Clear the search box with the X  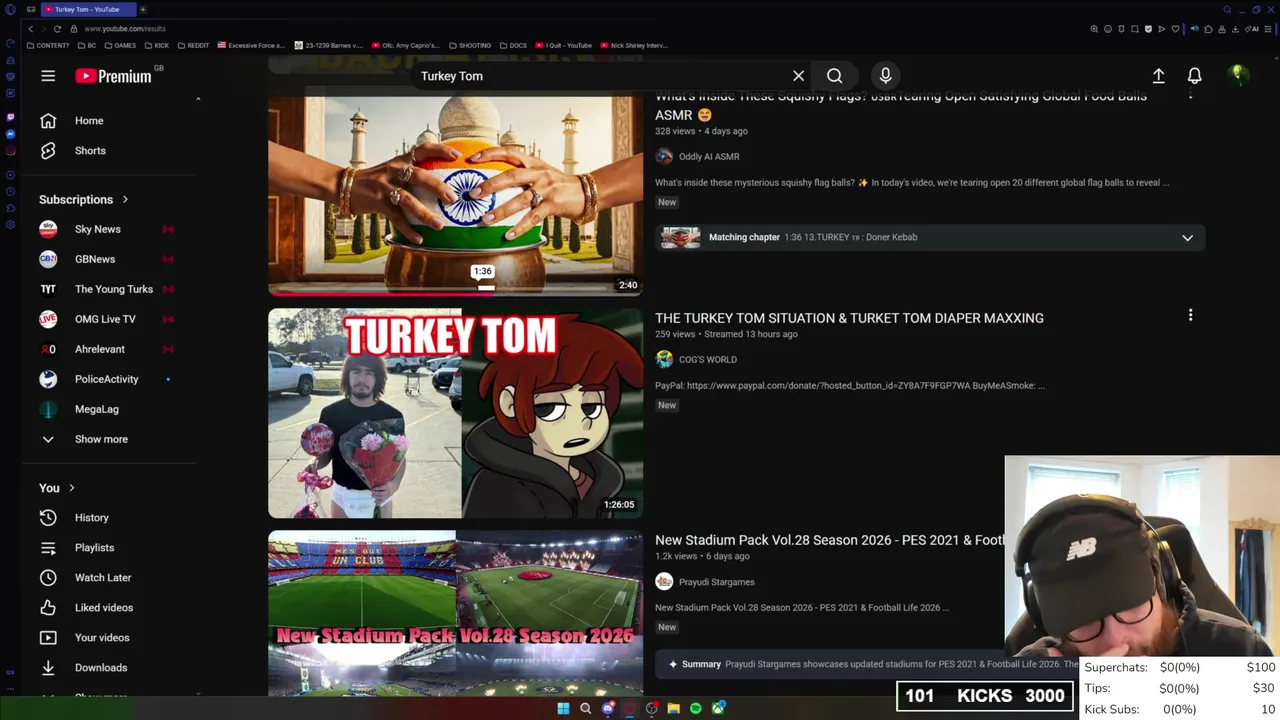(798, 76)
